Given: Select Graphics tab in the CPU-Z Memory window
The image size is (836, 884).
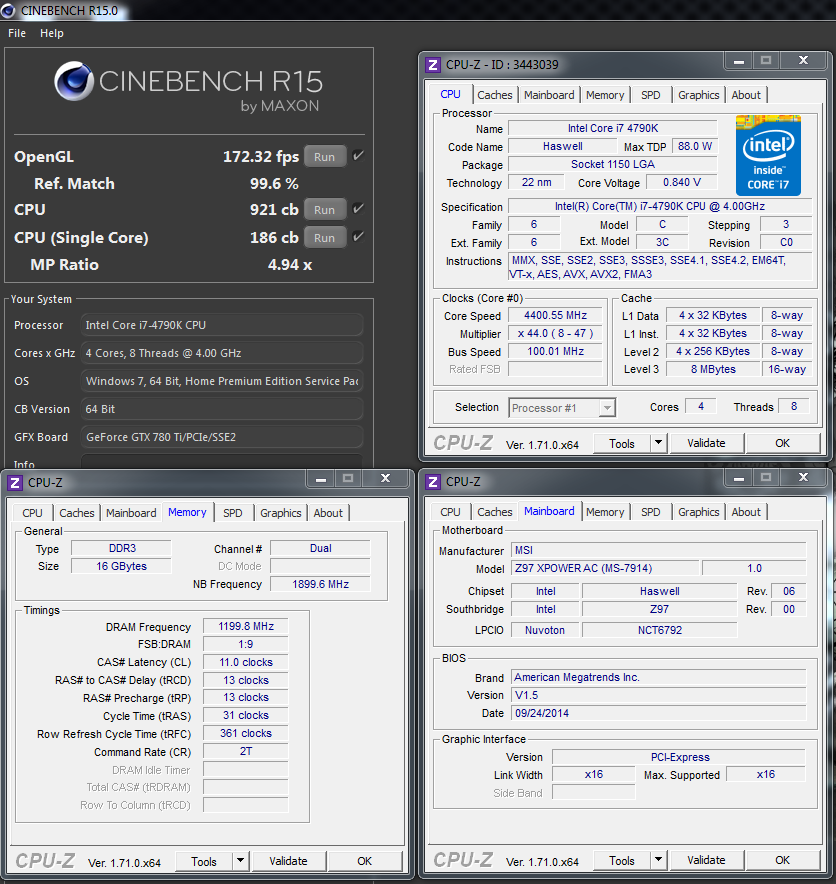Looking at the screenshot, I should pos(281,513).
